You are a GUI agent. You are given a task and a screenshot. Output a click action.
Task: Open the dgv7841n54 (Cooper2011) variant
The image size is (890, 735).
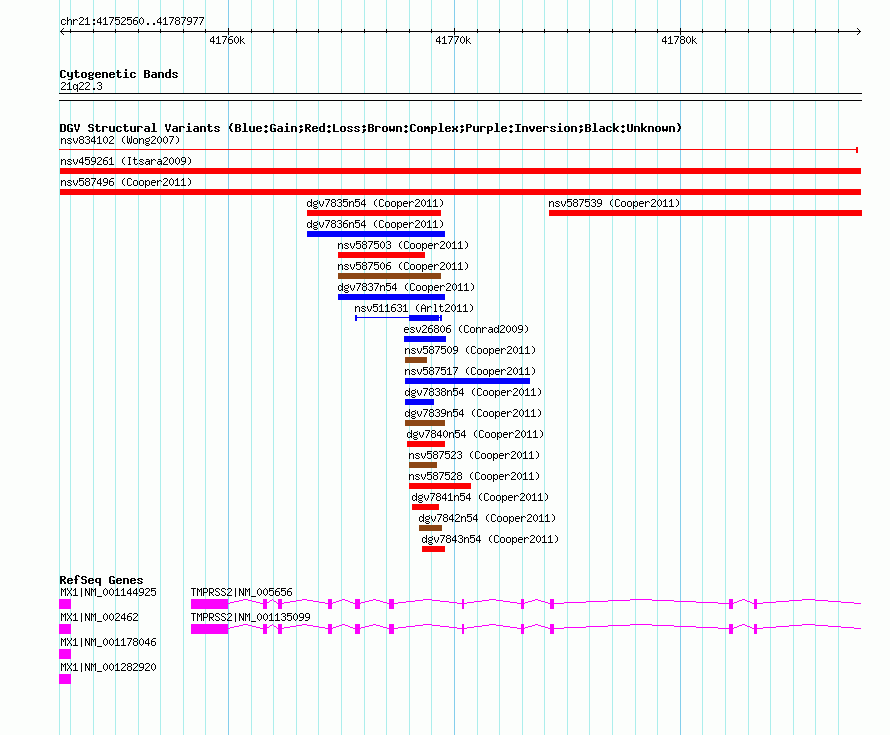tap(480, 497)
